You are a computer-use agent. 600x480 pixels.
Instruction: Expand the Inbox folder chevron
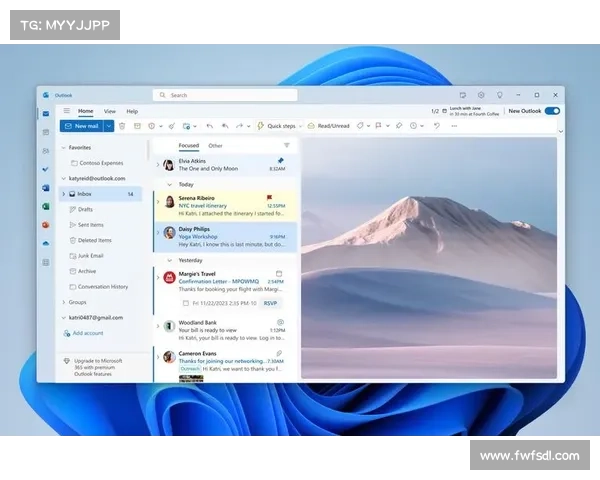pos(64,194)
